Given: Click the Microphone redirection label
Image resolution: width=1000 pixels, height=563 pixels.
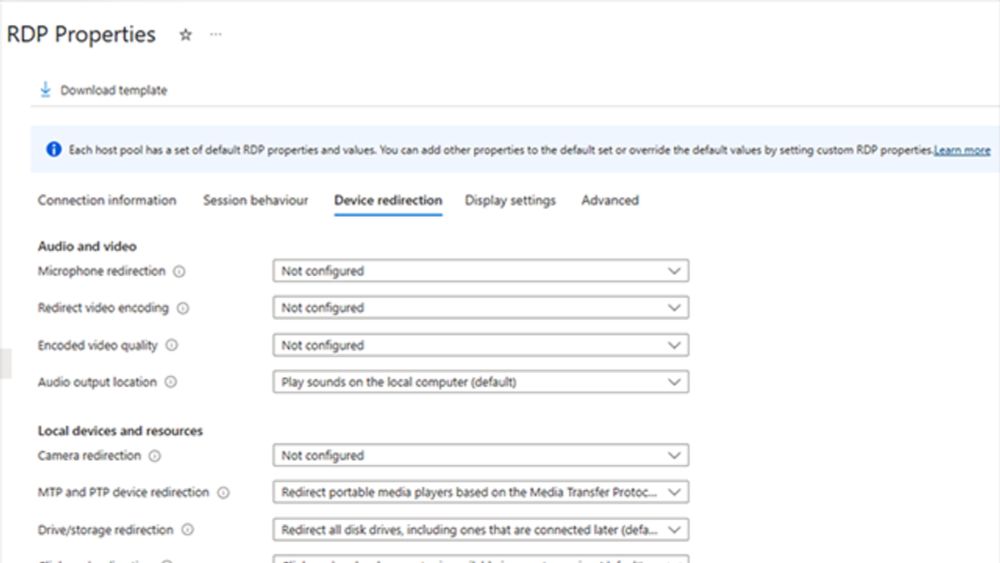Looking at the screenshot, I should (x=101, y=271).
